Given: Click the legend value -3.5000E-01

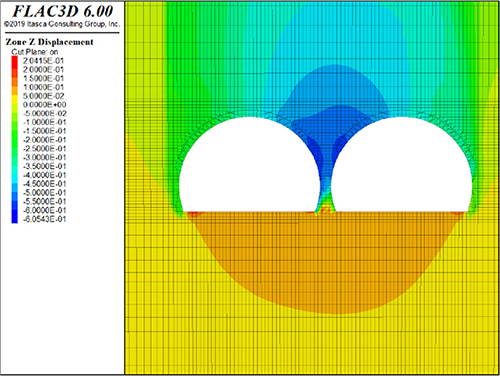Looking at the screenshot, I should pyautogui.click(x=44, y=166).
